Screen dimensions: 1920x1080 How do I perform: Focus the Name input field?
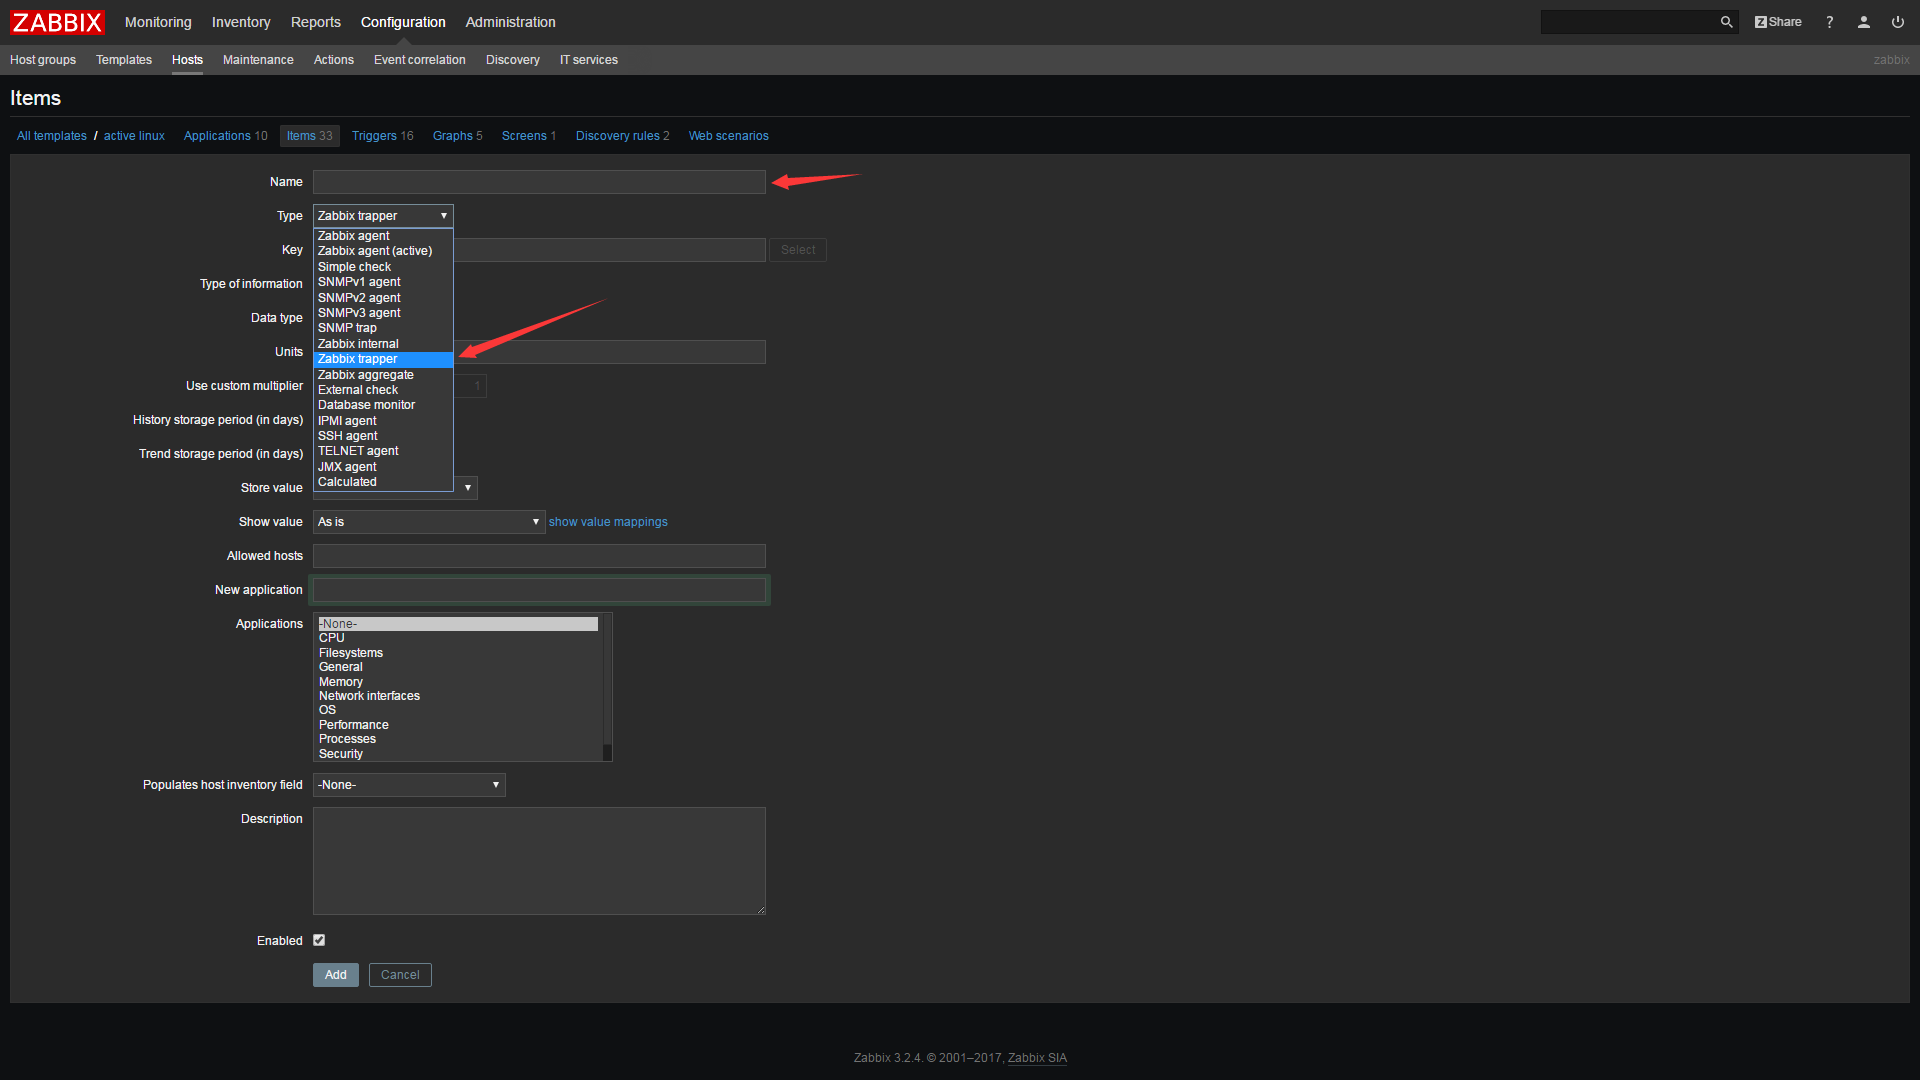[x=539, y=182]
